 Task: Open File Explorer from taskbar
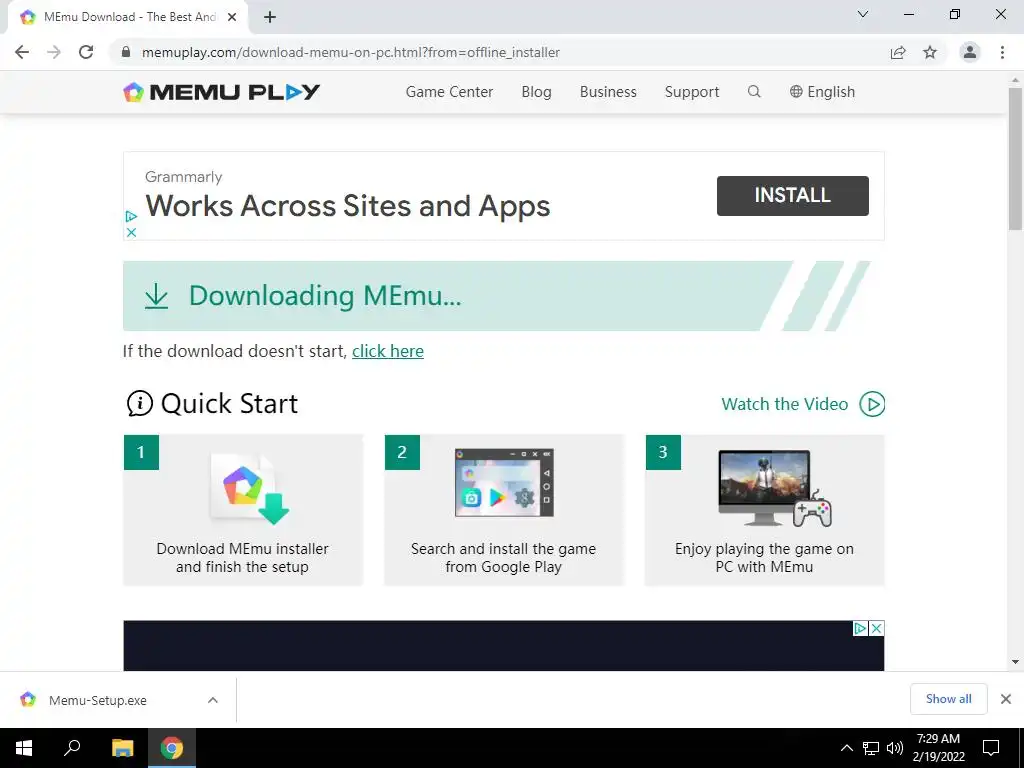point(122,748)
